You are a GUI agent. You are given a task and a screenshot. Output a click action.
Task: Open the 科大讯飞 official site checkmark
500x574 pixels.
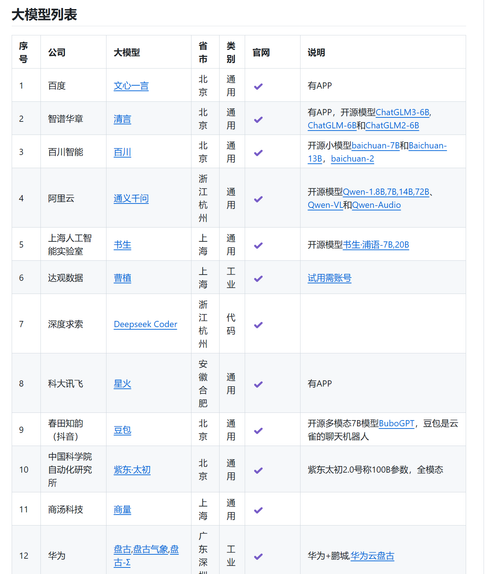258,384
